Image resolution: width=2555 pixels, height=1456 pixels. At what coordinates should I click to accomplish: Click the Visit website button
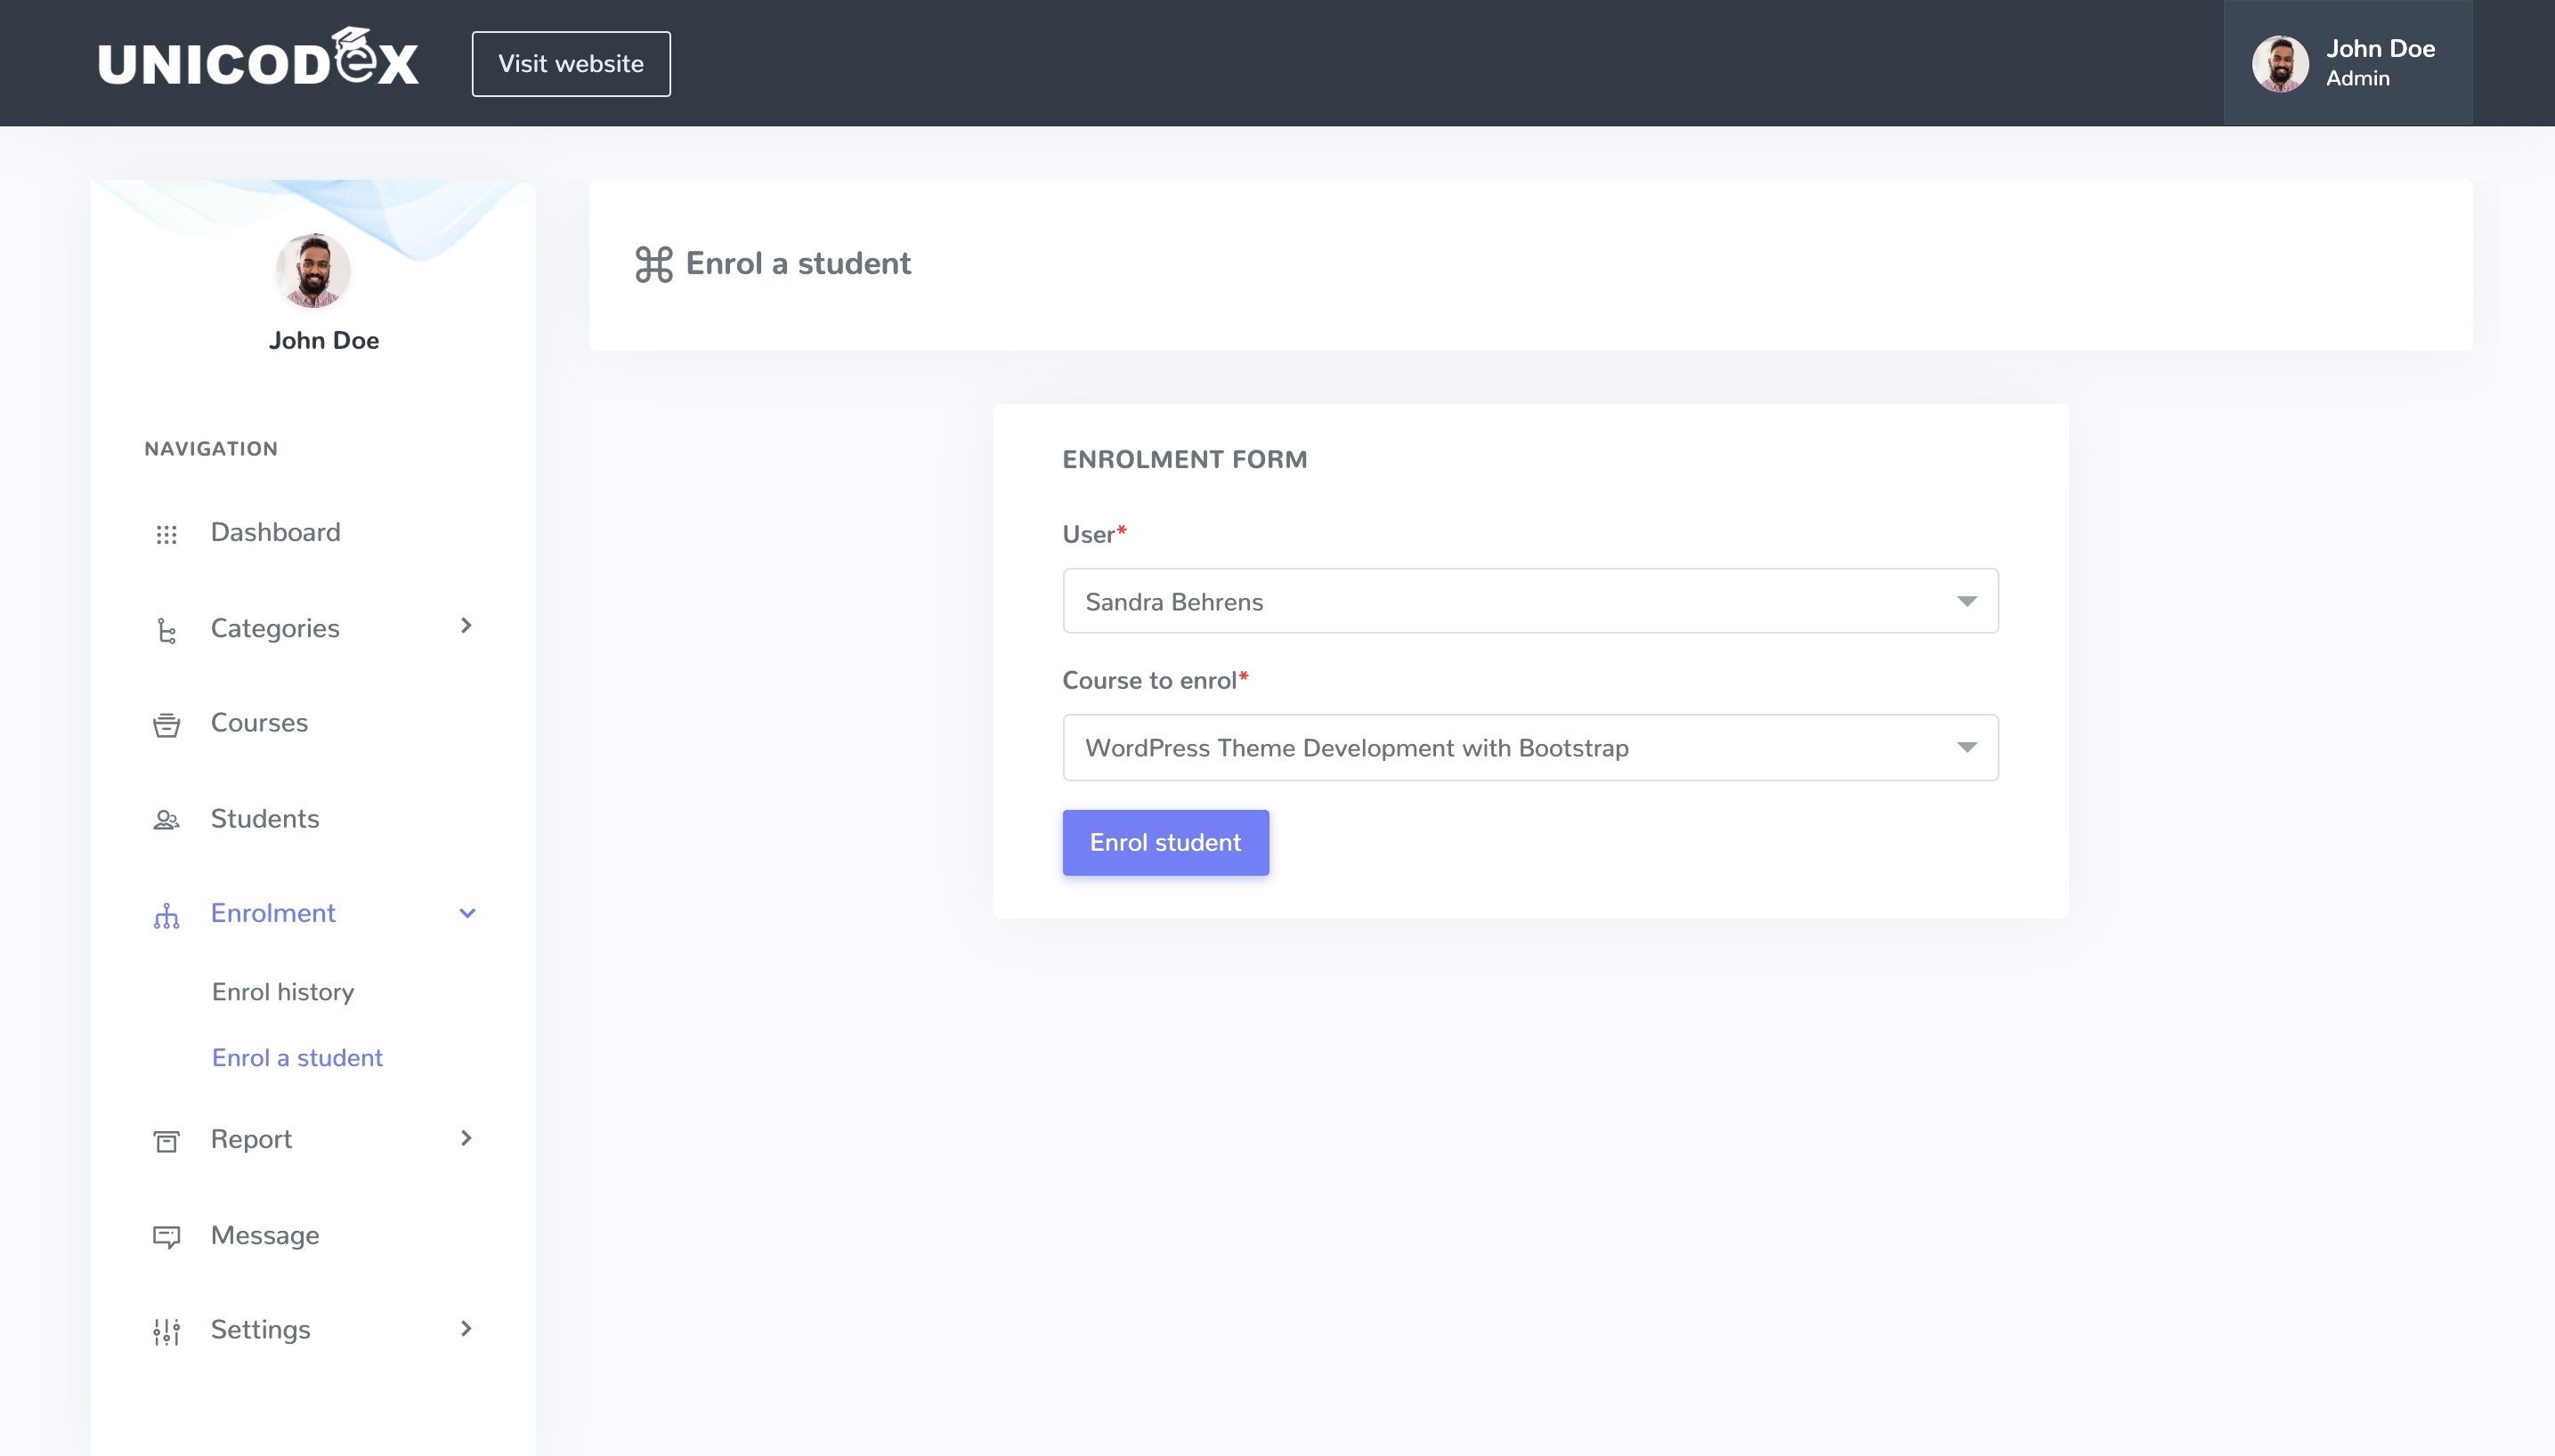point(571,64)
